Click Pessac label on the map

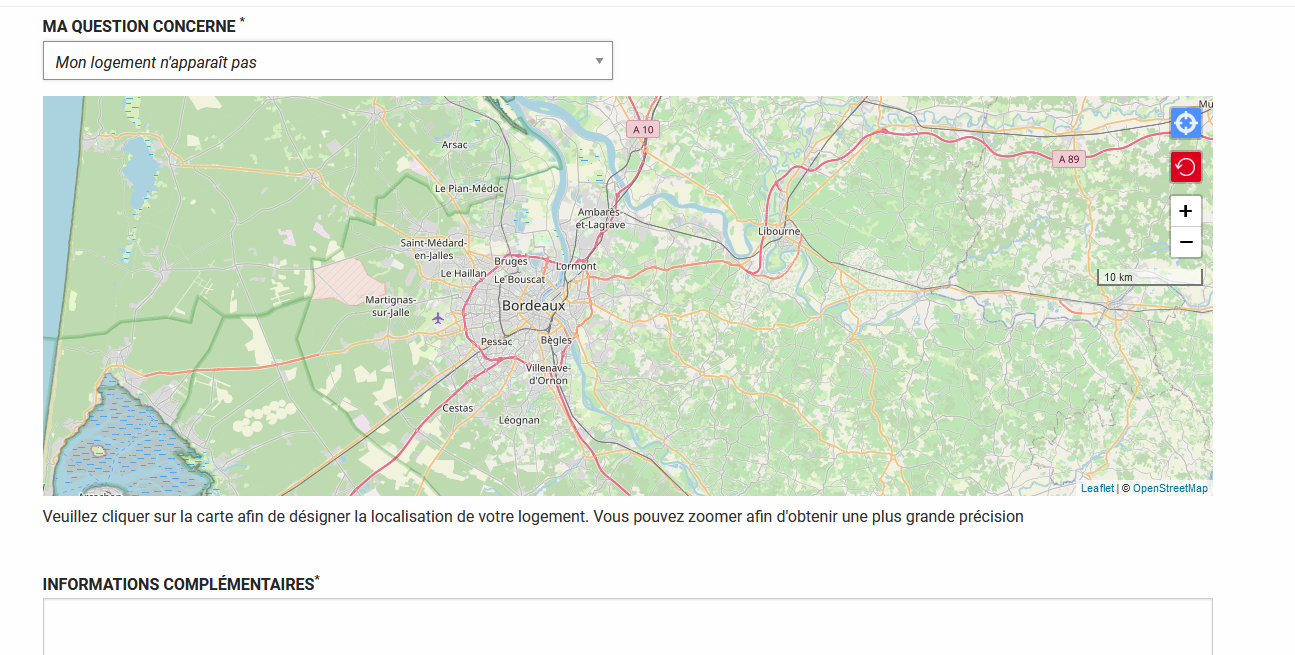click(x=496, y=342)
